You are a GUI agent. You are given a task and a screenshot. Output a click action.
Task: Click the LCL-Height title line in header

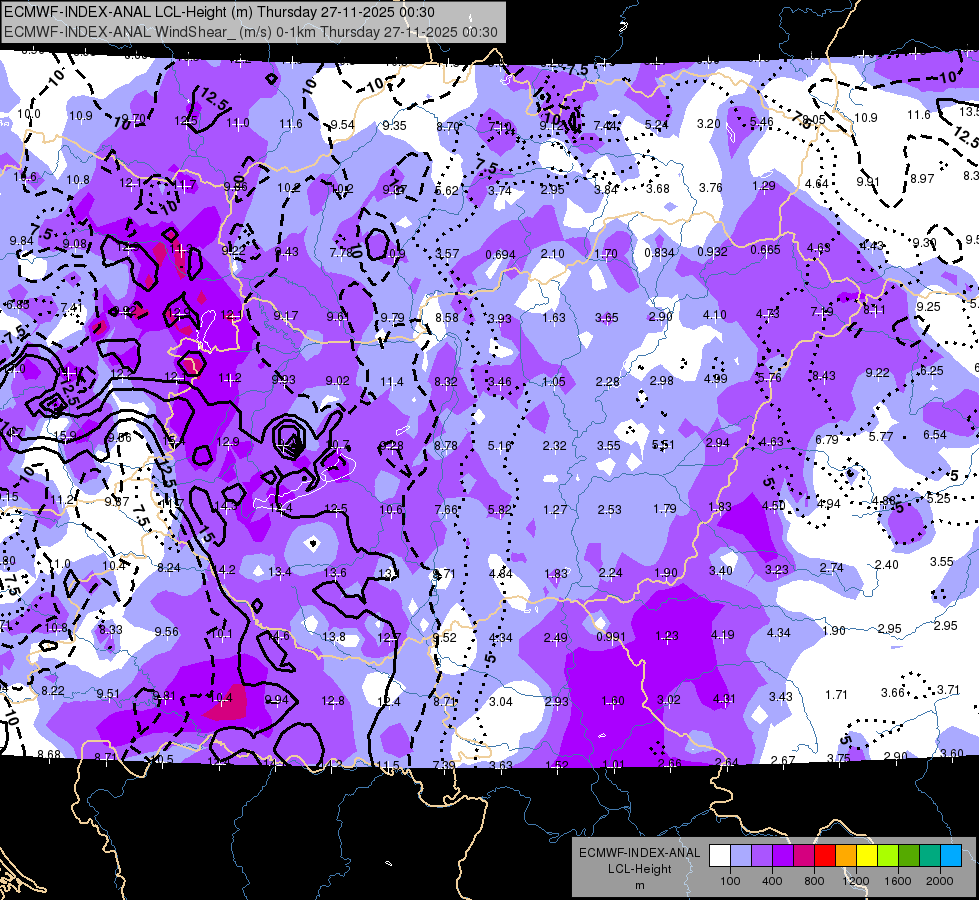(220, 12)
